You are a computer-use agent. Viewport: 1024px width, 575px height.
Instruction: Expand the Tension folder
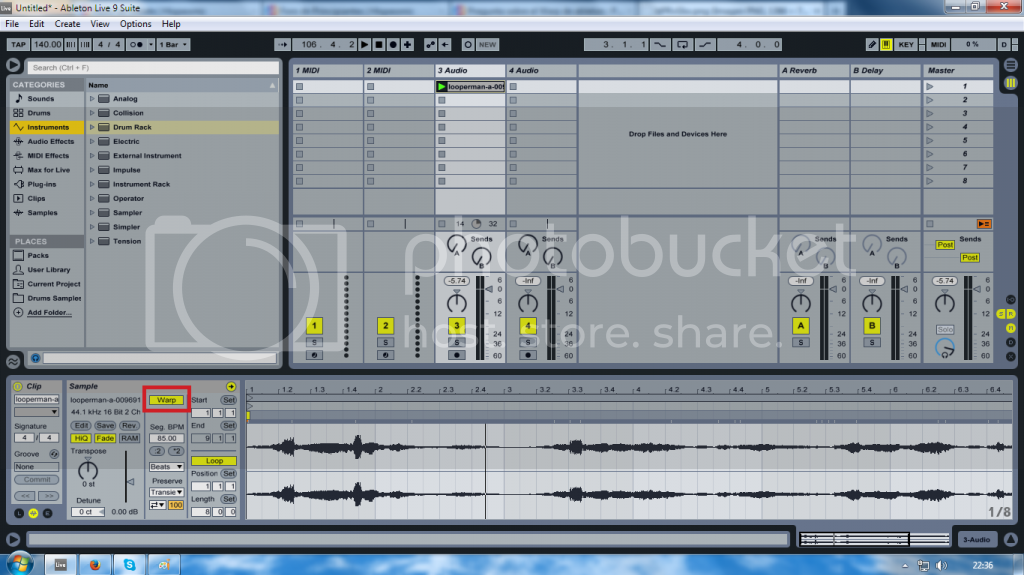[92, 241]
